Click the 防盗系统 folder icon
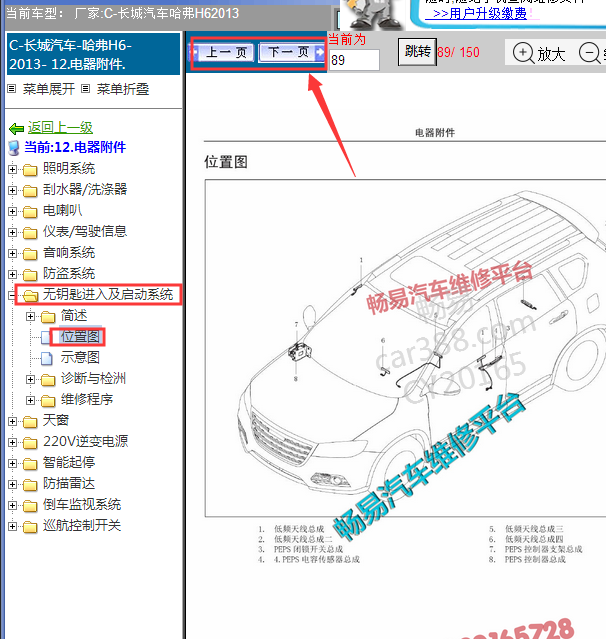The height and width of the screenshot is (639, 606). [x=30, y=274]
